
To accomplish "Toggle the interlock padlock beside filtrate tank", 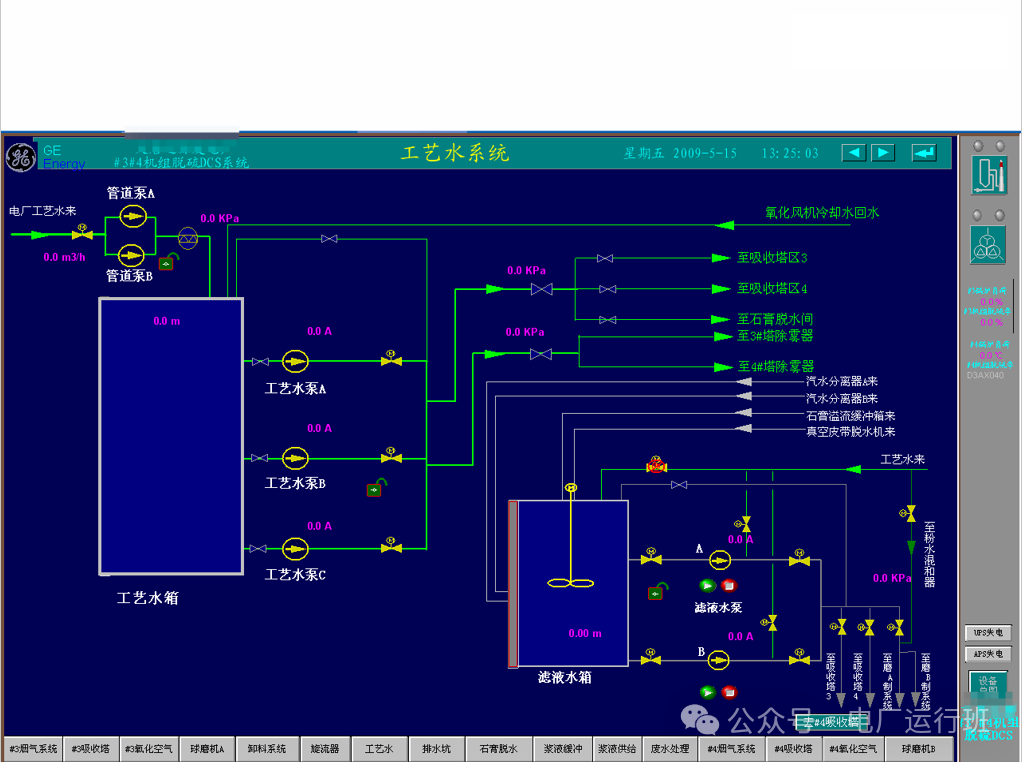I will click(658, 591).
